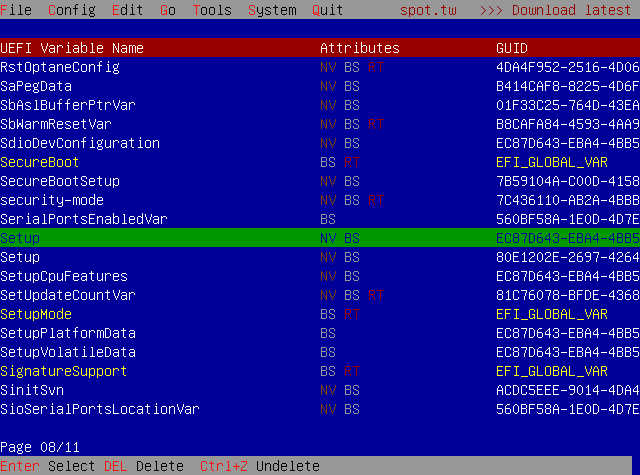This screenshot has width=640, height=475.
Task: Pick the SetupMode variable entry
Action: click(x=36, y=314)
